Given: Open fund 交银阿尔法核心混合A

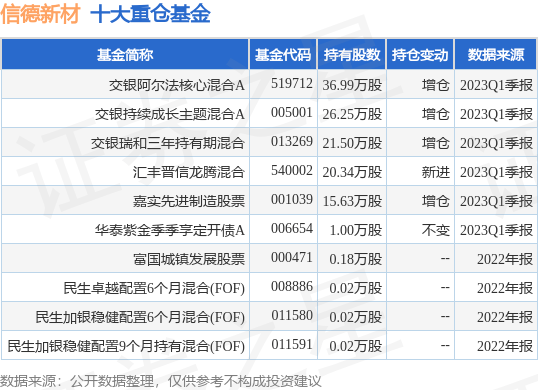Looking at the screenshot, I should pyautogui.click(x=177, y=85).
